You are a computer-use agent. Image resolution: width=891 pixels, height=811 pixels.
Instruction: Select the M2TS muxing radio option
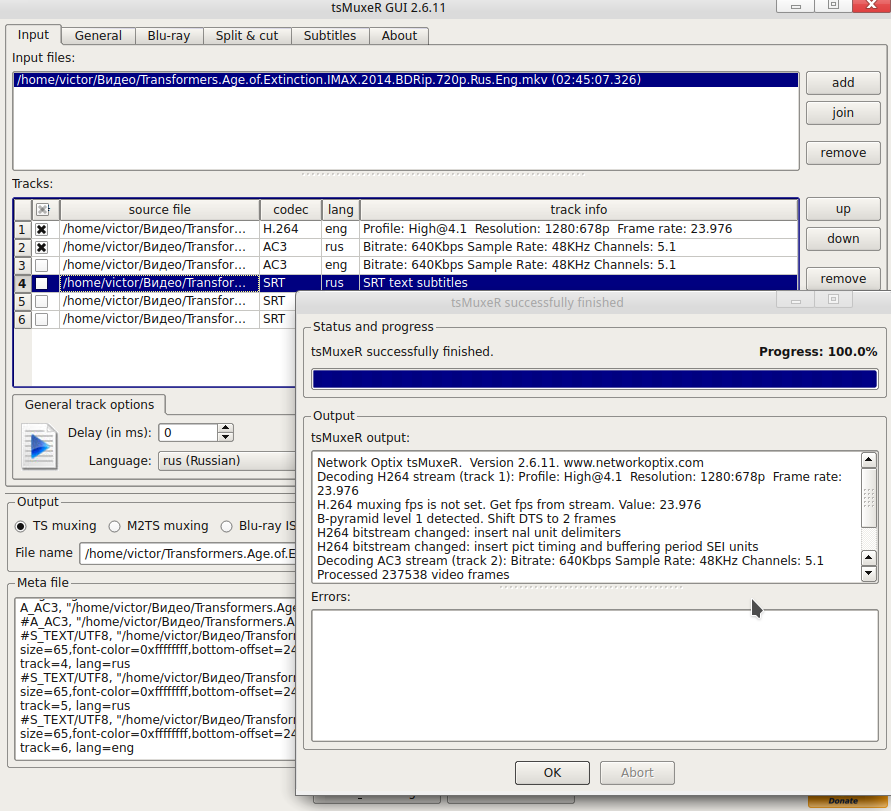pos(116,526)
